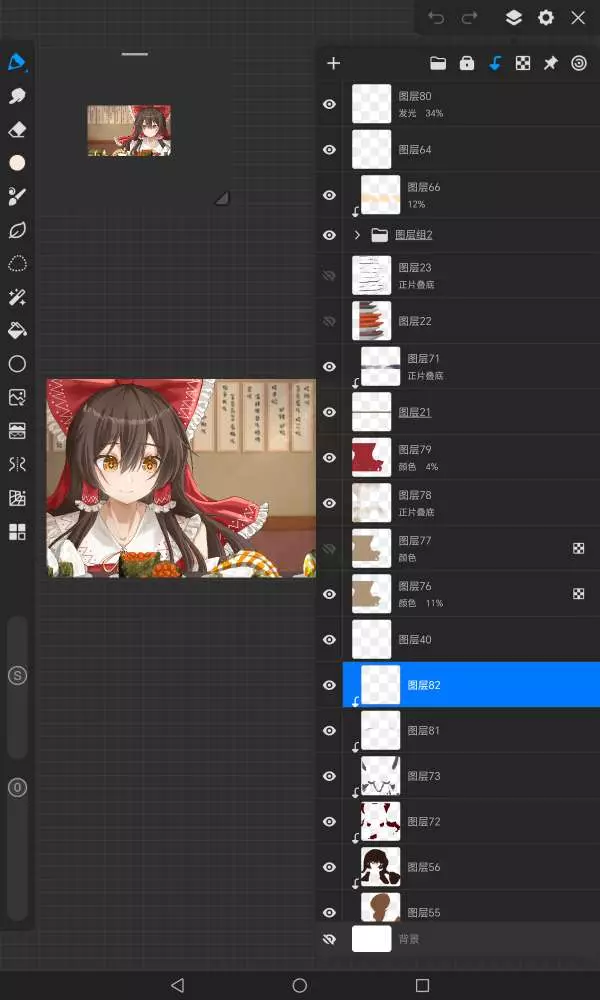Screen dimensions: 600x1000
Task: Create a new layer group folder
Action: [x=438, y=63]
